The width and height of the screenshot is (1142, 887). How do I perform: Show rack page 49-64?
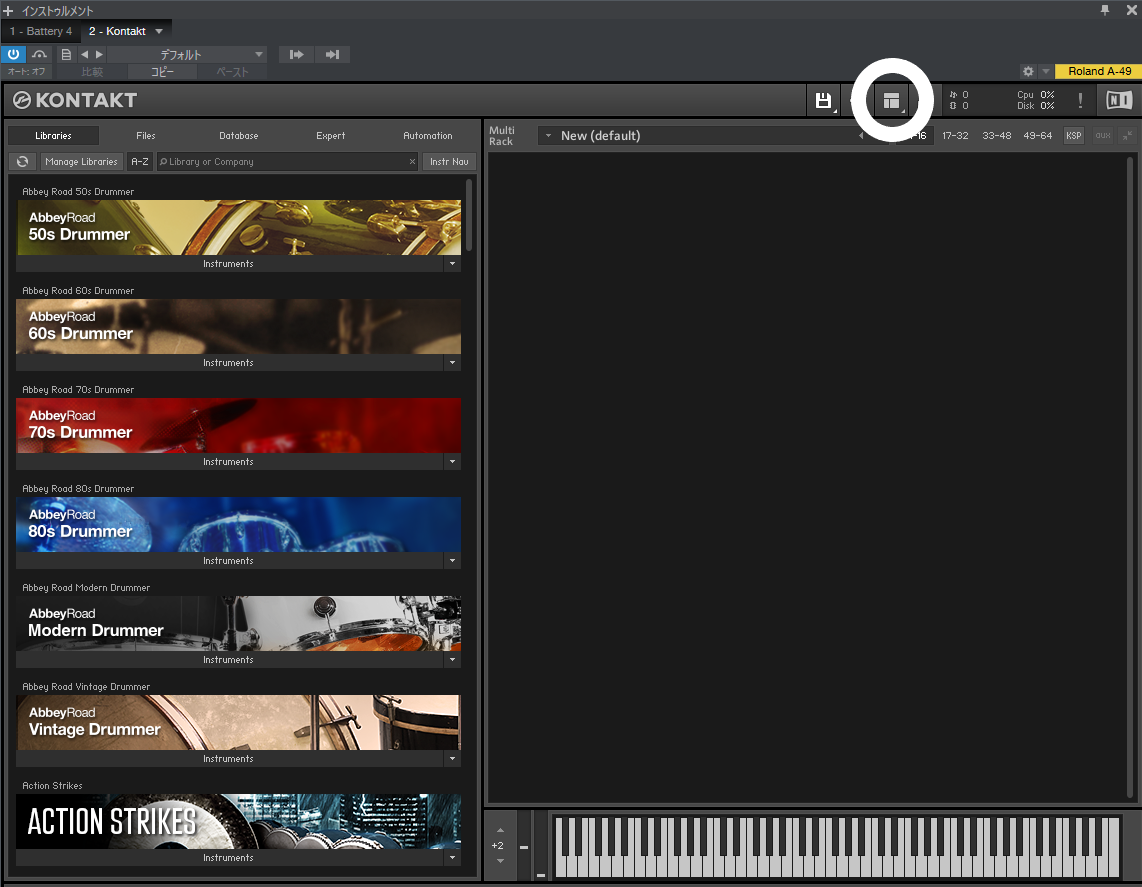click(1037, 135)
